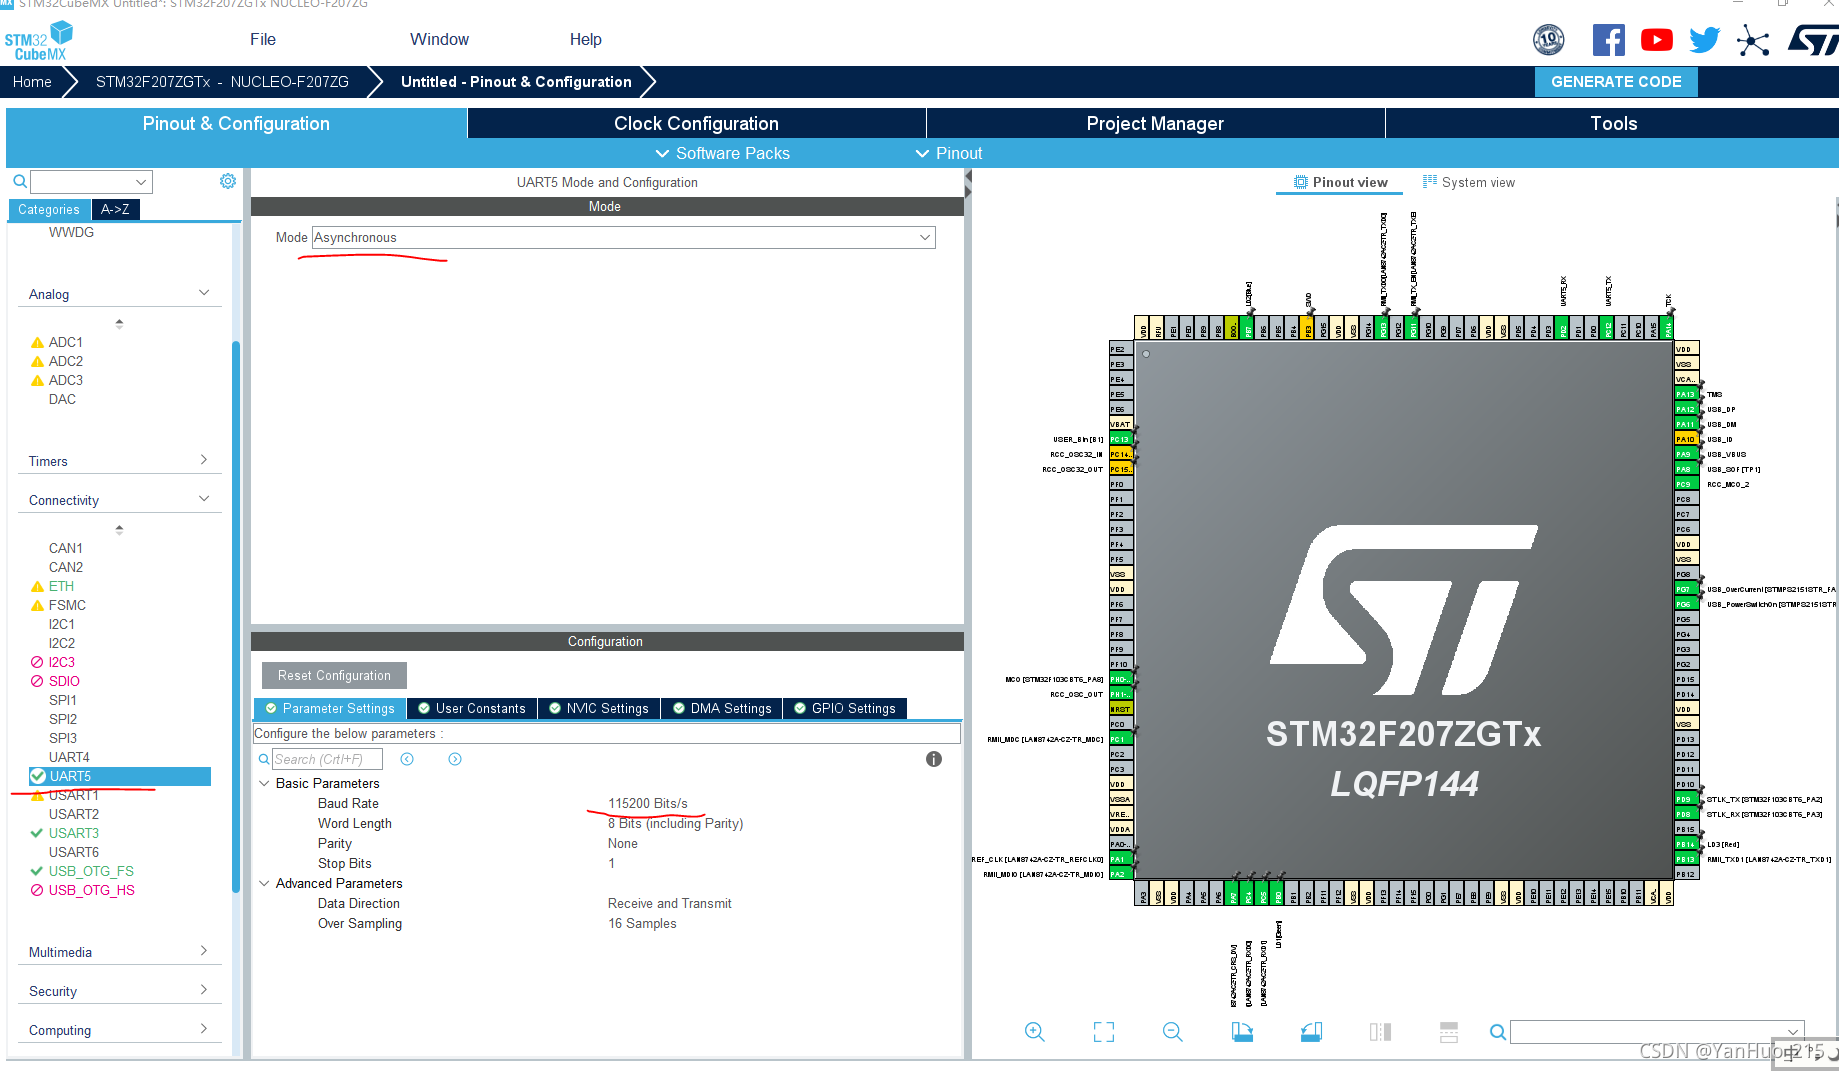The height and width of the screenshot is (1071, 1839).
Task: Open the Mode Asynchronous dropdown
Action: (624, 237)
